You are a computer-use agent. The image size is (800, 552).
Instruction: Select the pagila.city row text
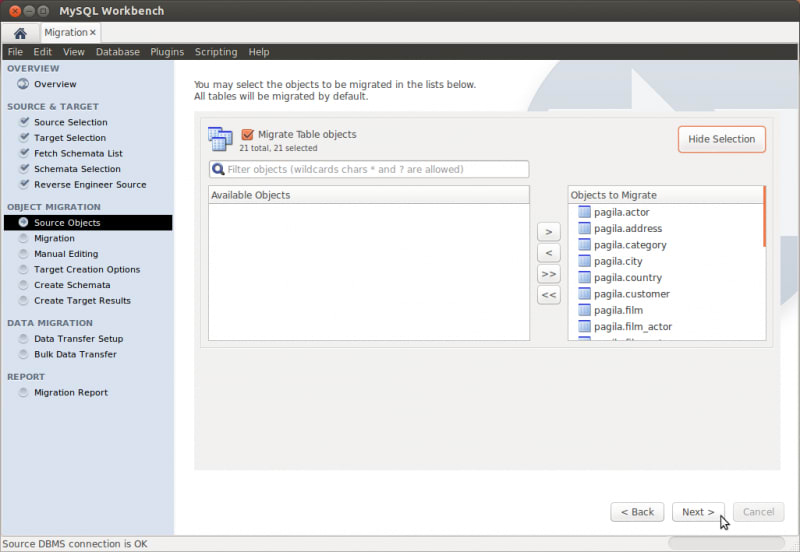(618, 261)
